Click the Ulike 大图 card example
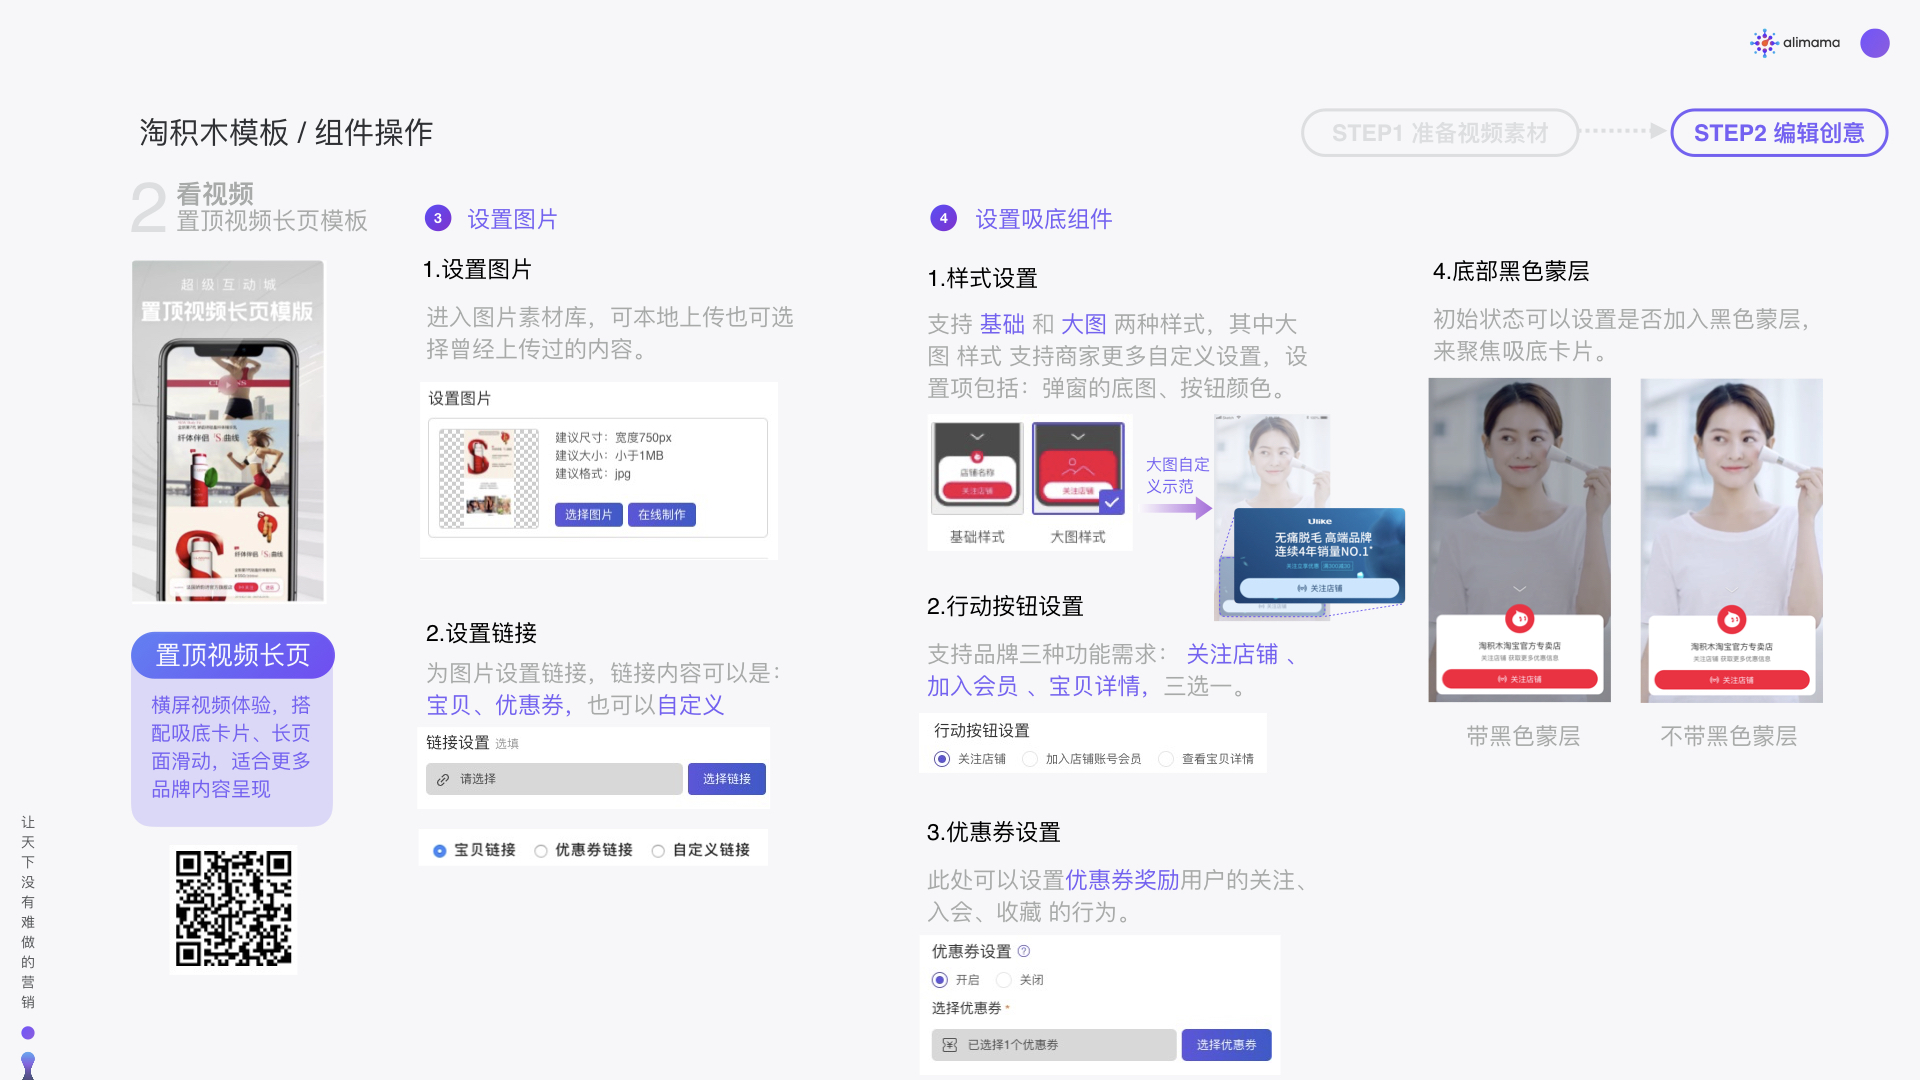The height and width of the screenshot is (1080, 1920). [x=1319, y=555]
